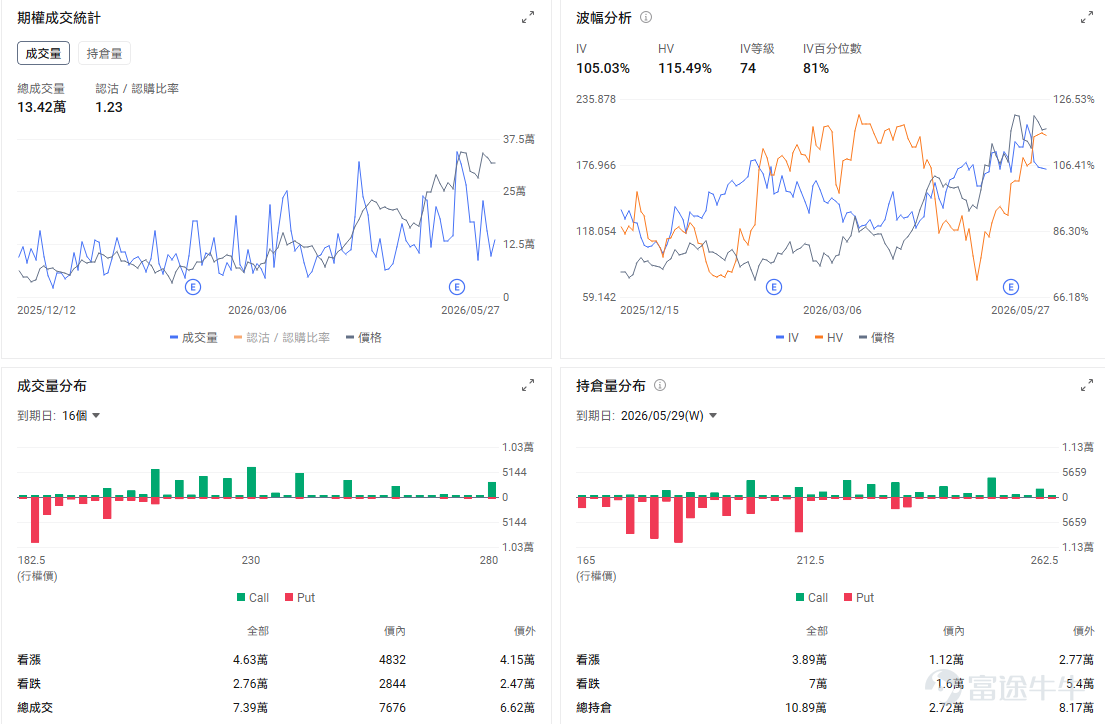This screenshot has width=1105, height=724.
Task: Click the 看漲 價外 value 4.15萬
Action: (x=517, y=660)
